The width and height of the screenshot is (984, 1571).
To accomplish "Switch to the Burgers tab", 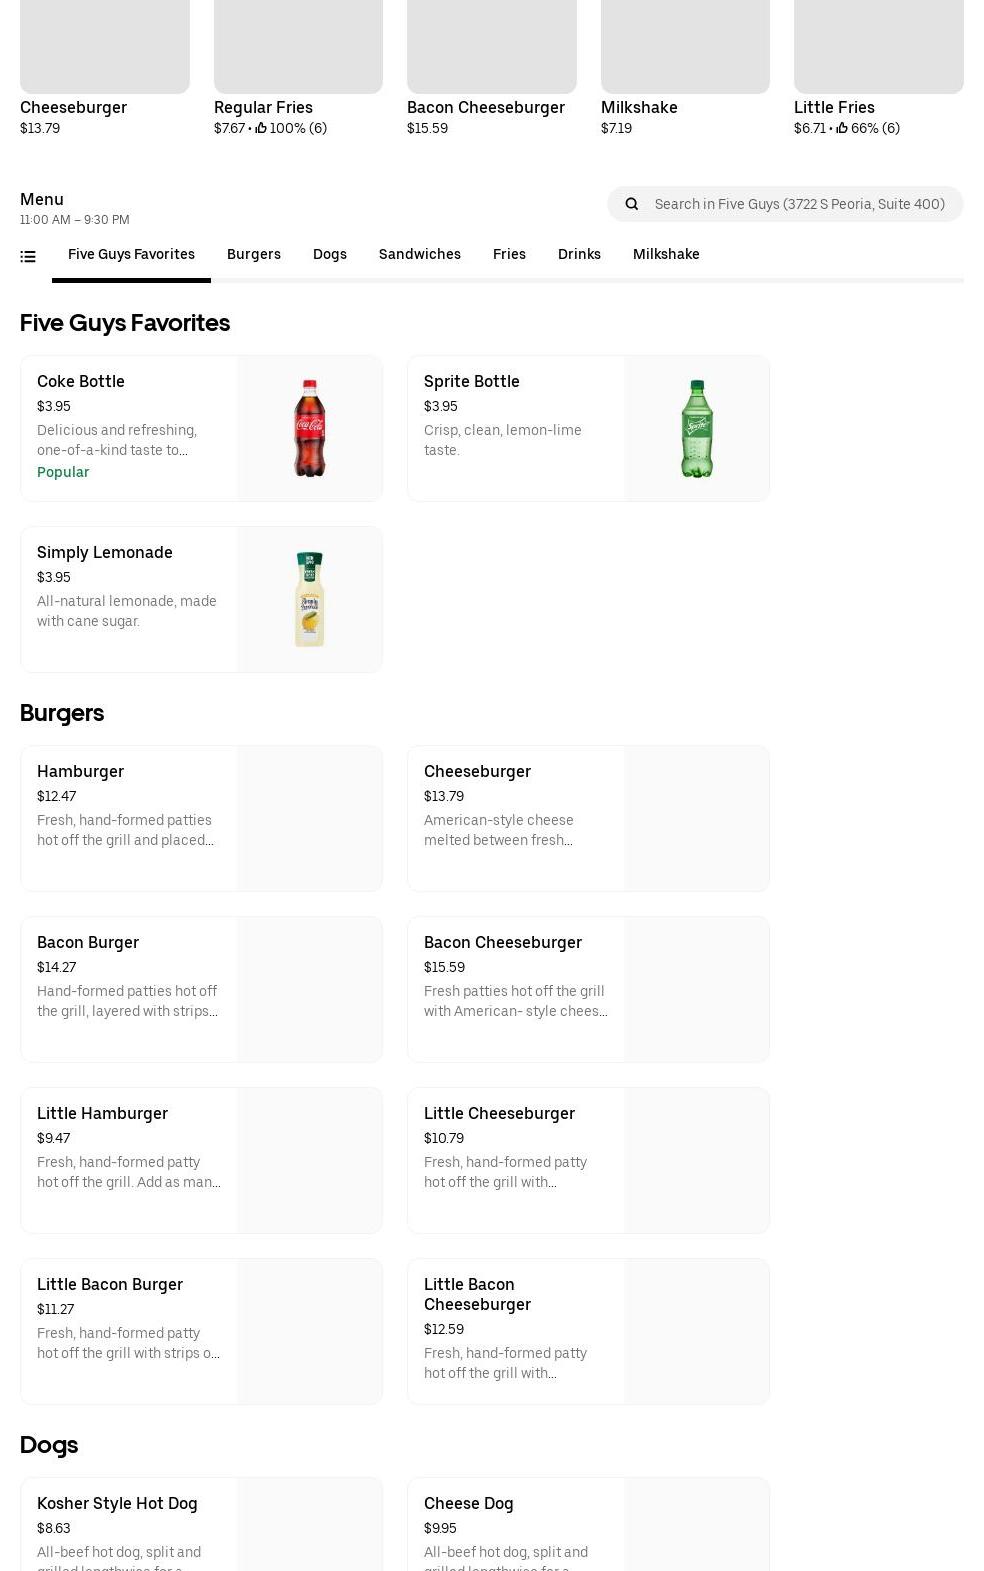I will (x=254, y=255).
